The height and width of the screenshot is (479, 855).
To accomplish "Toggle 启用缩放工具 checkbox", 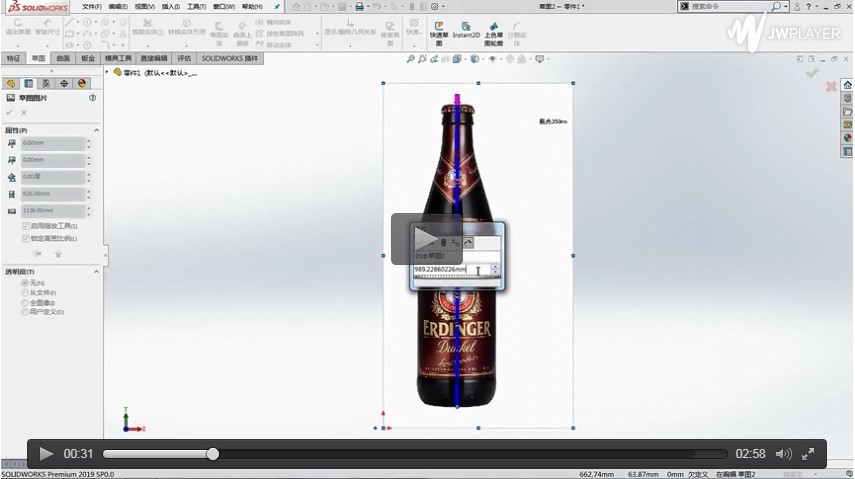I will (26, 226).
